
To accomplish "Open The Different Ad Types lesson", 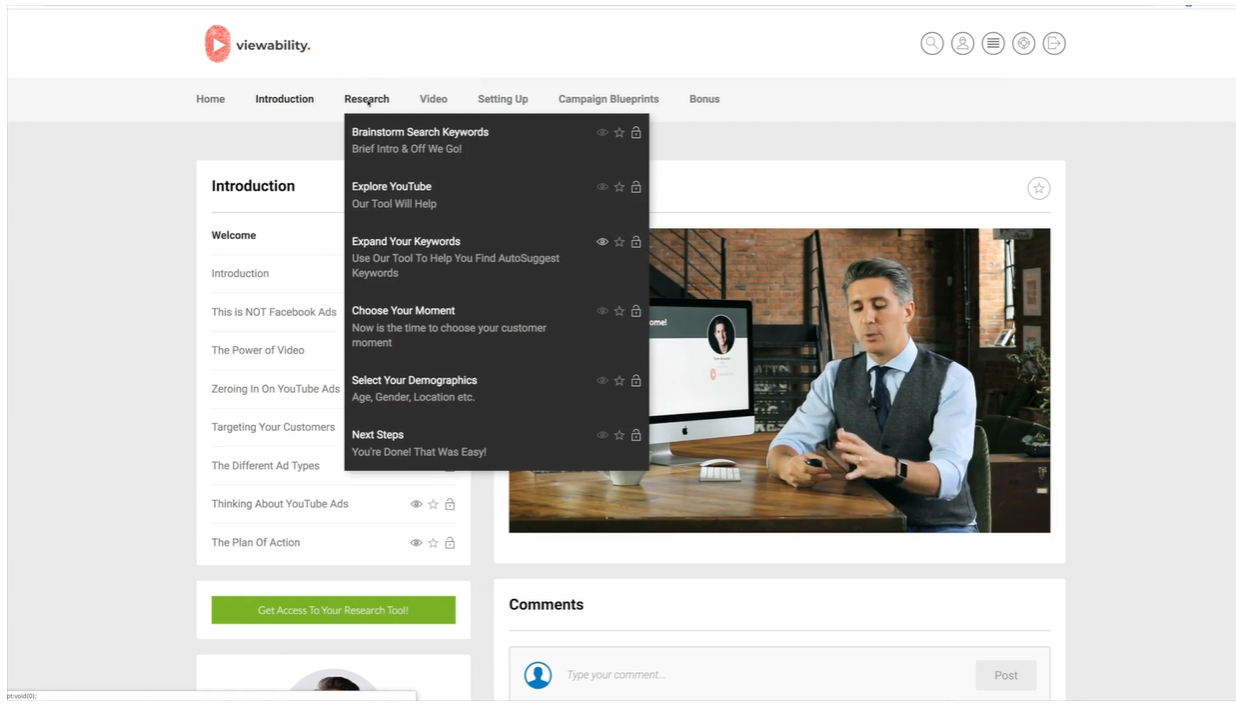I will click(266, 466).
